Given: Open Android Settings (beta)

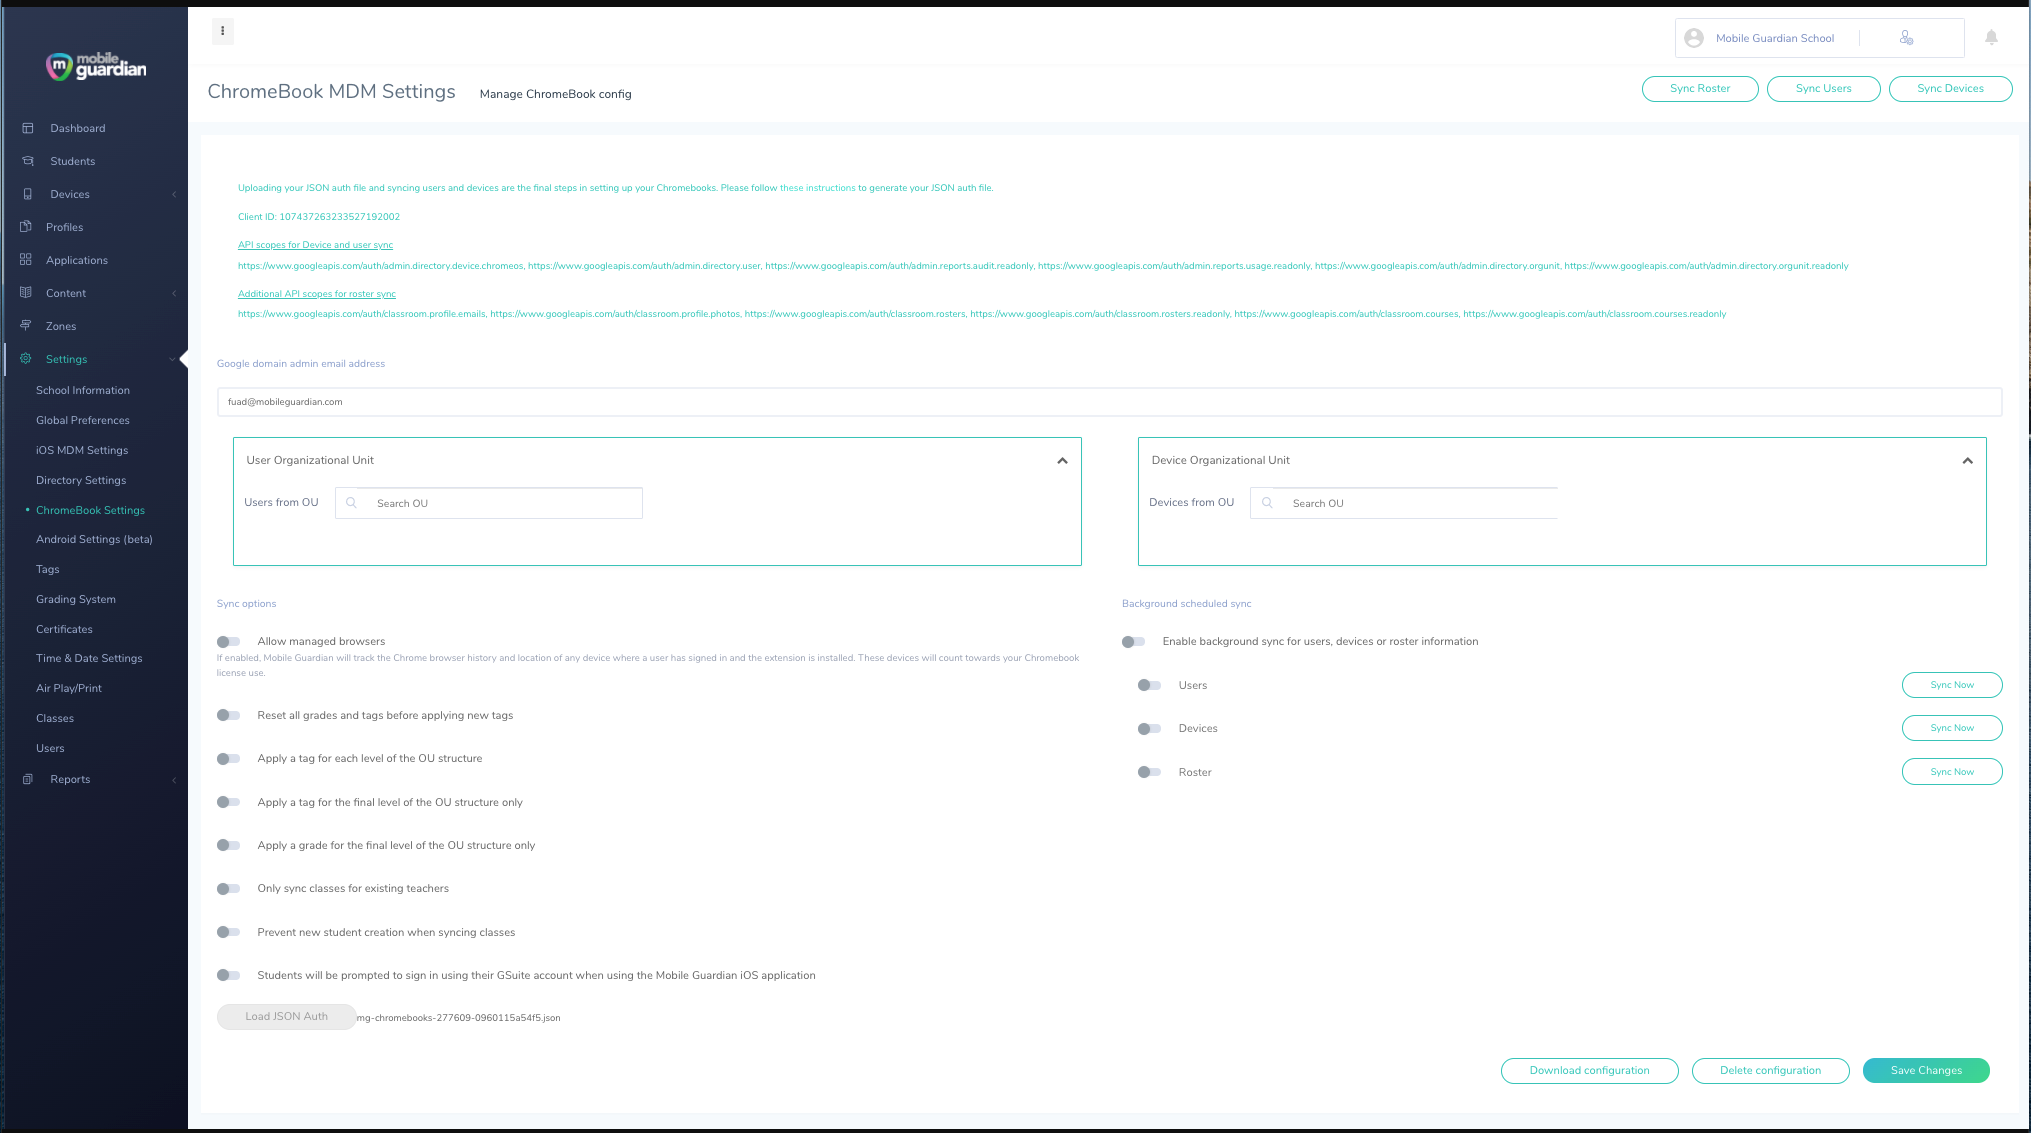Looking at the screenshot, I should click(x=94, y=539).
